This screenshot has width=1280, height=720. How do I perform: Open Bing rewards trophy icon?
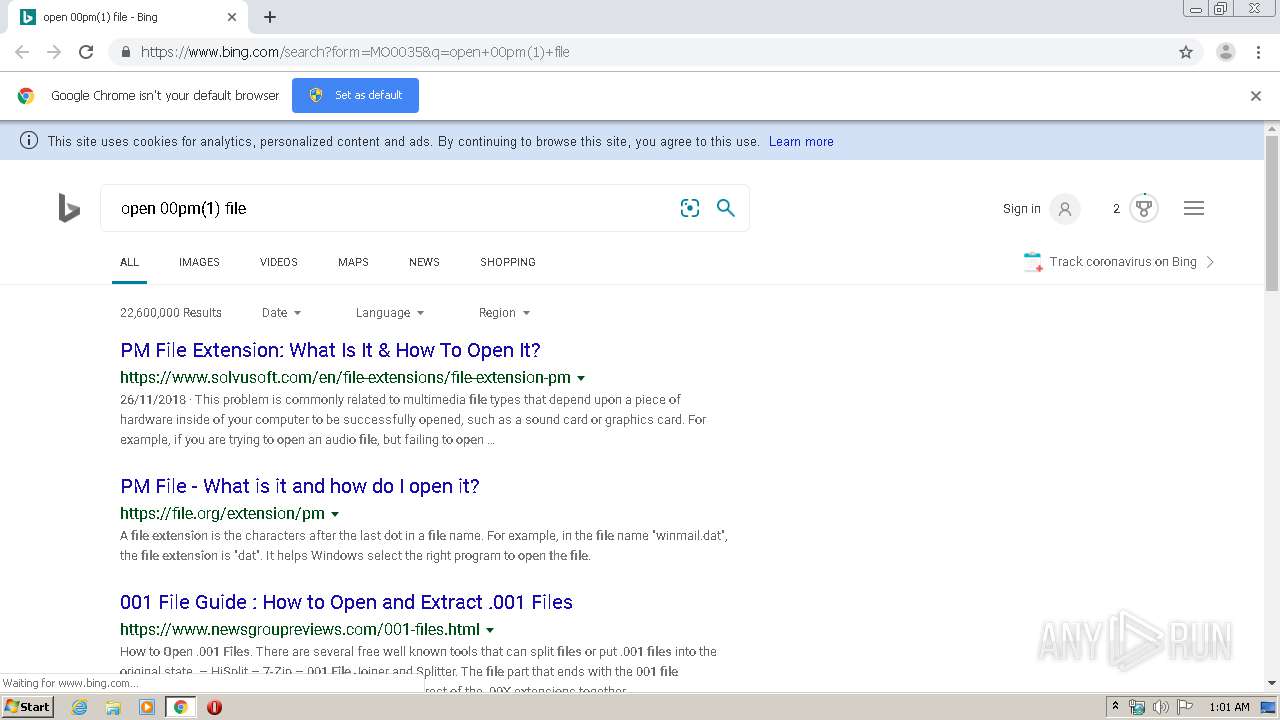[x=1144, y=208]
